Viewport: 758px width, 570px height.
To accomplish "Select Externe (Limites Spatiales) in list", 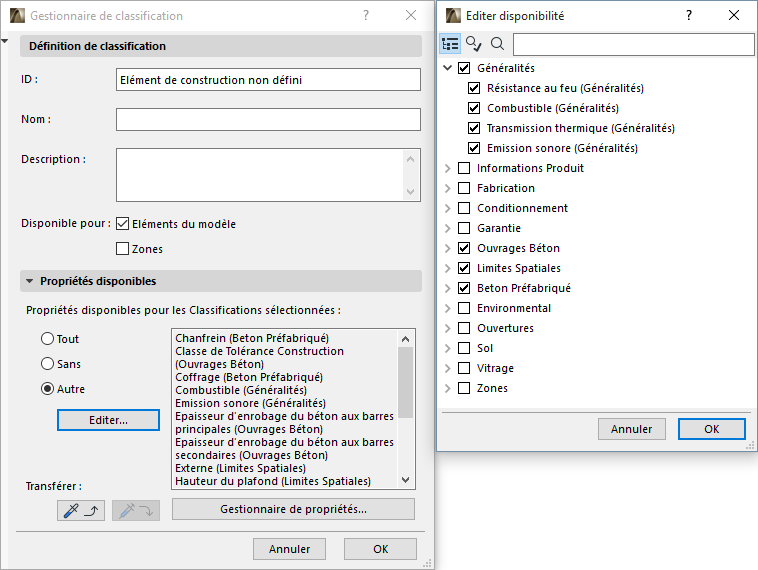I will point(240,468).
